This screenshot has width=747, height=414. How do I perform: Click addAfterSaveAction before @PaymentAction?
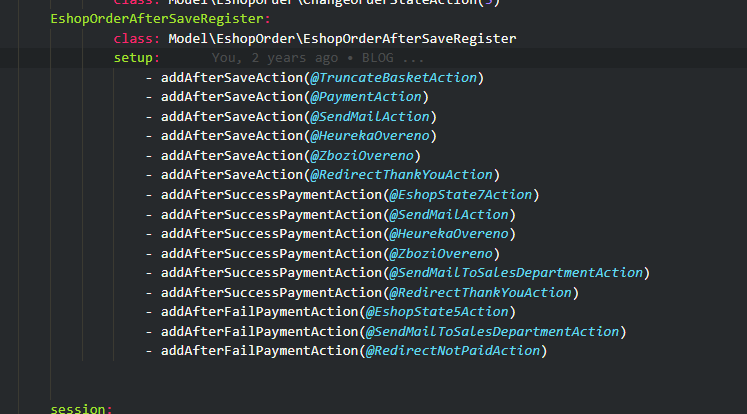[232, 97]
